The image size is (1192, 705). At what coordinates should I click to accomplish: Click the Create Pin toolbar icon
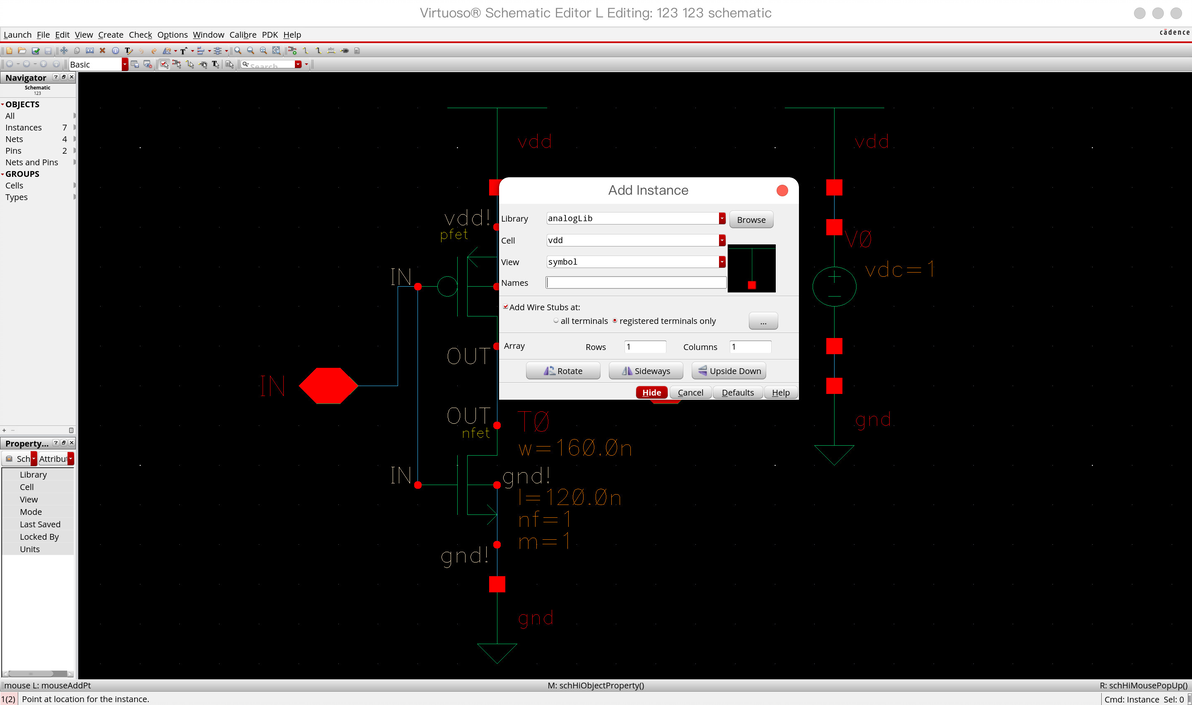click(344, 51)
